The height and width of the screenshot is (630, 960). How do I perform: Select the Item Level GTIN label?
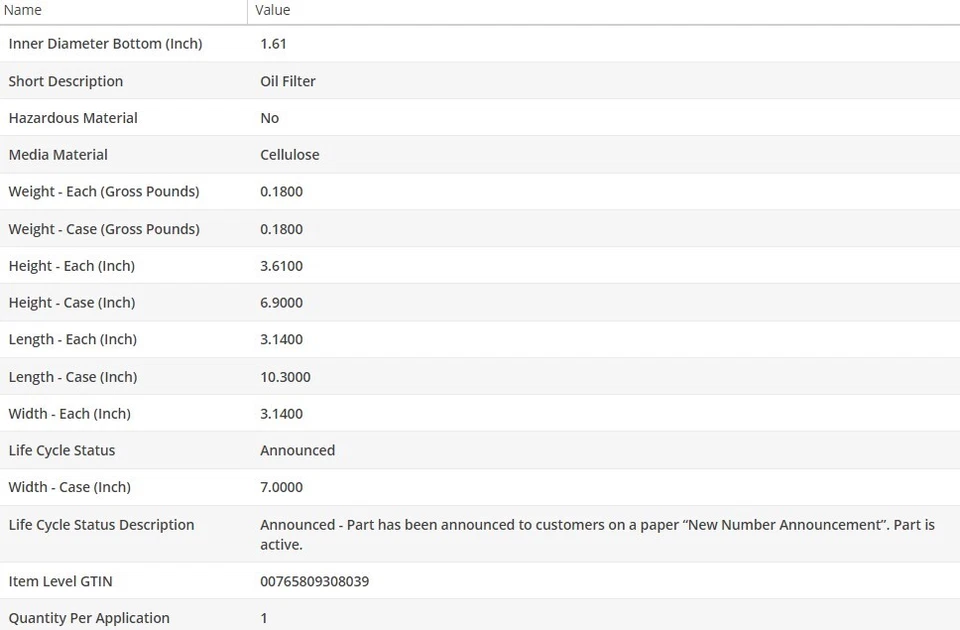pos(61,582)
